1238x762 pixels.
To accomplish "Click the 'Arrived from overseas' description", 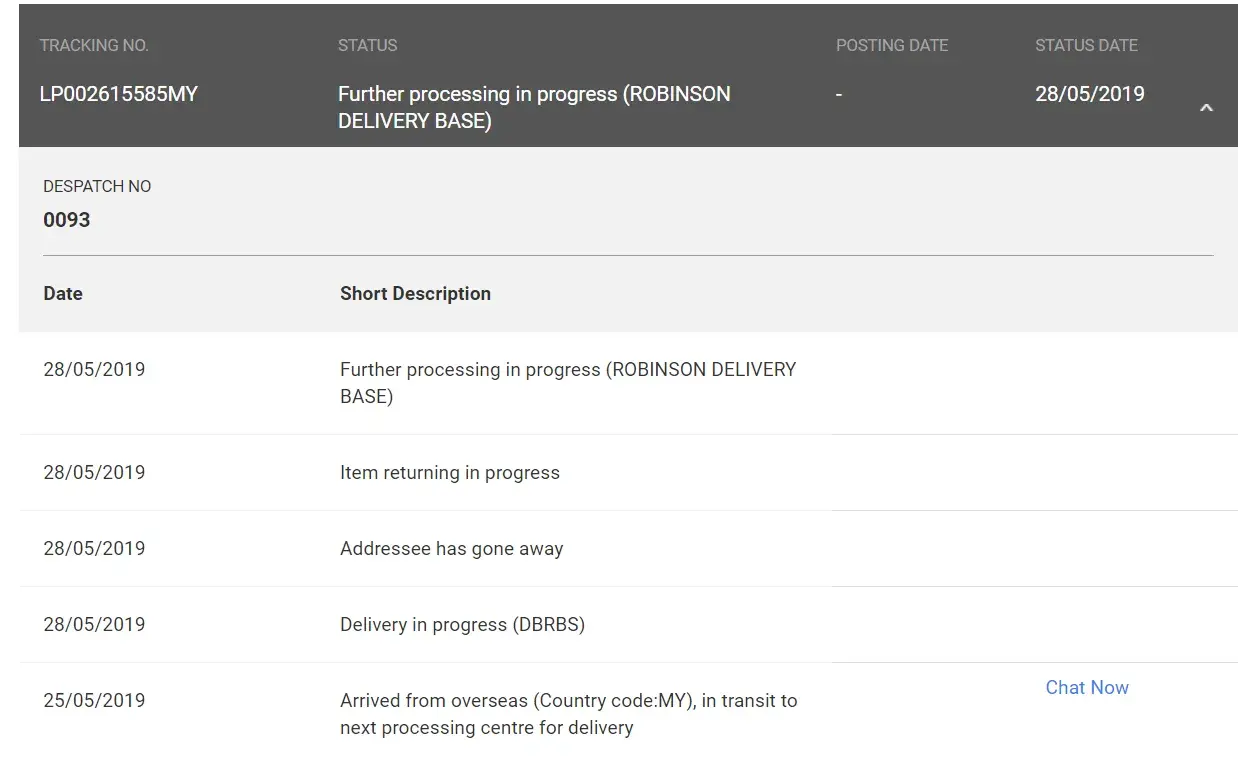I will [568, 713].
